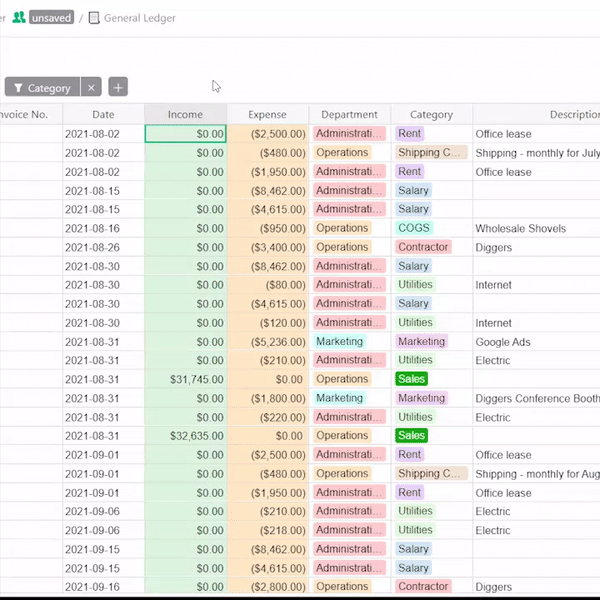Remove the Category filter with the X
Viewport: 600px width, 600px height.
[90, 88]
